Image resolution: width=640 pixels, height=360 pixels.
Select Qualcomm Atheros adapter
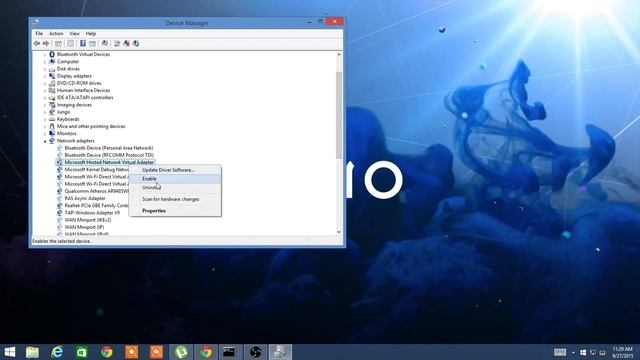[96, 191]
